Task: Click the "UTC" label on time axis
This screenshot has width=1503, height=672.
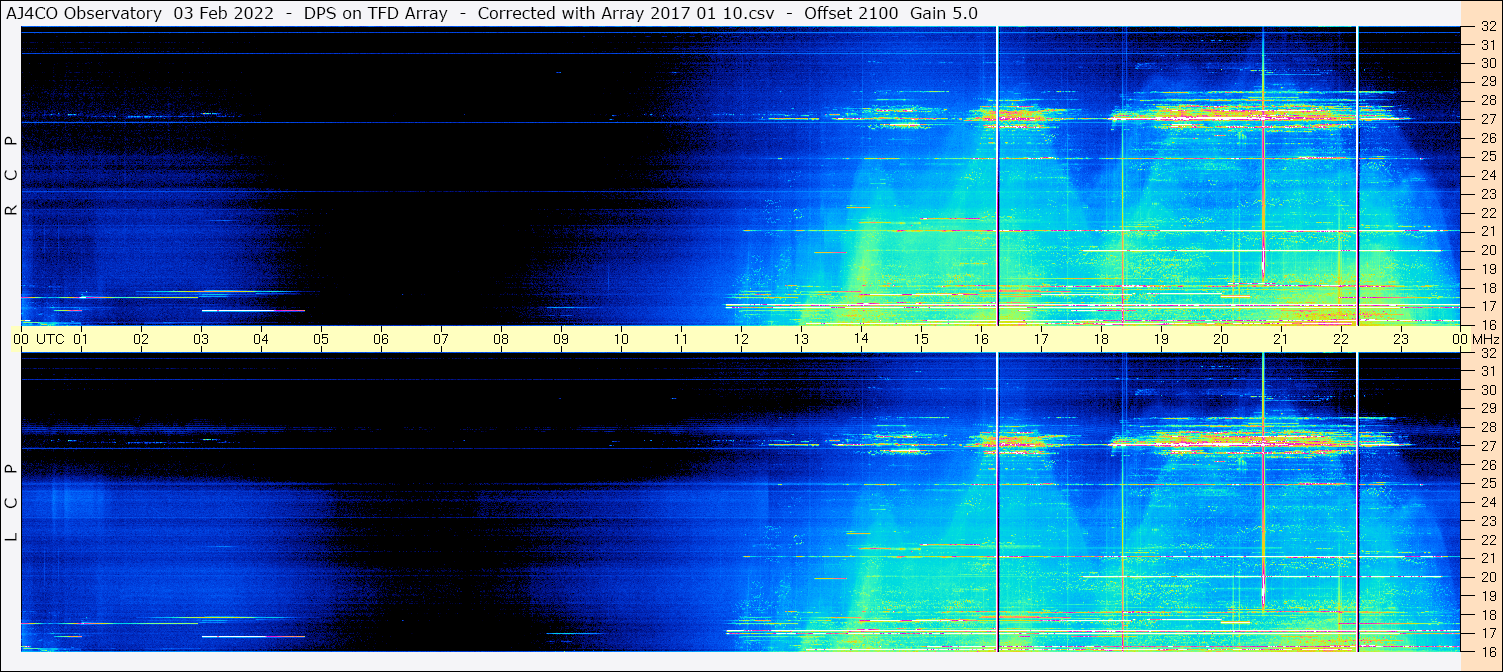Action: tap(51, 339)
